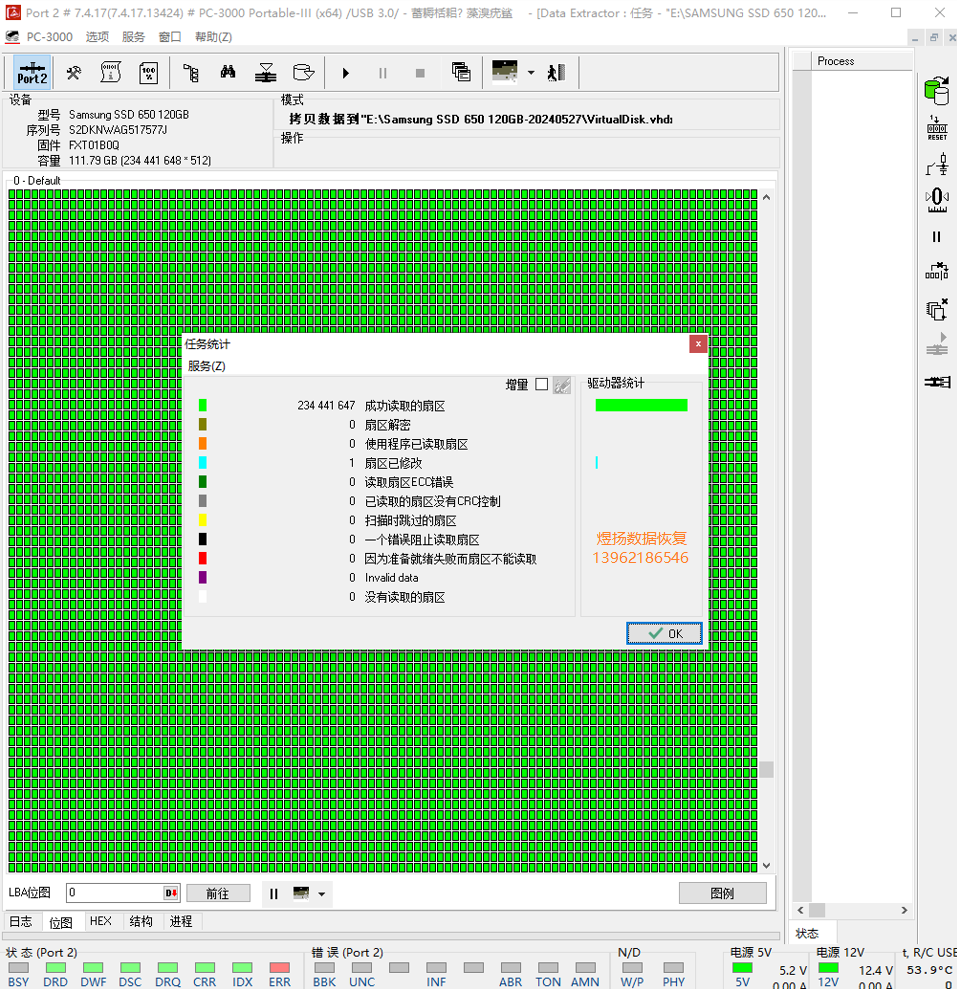Toggle the 增量 checkbox in statistics dialog
Screen dimensions: 957x989
coord(541,384)
